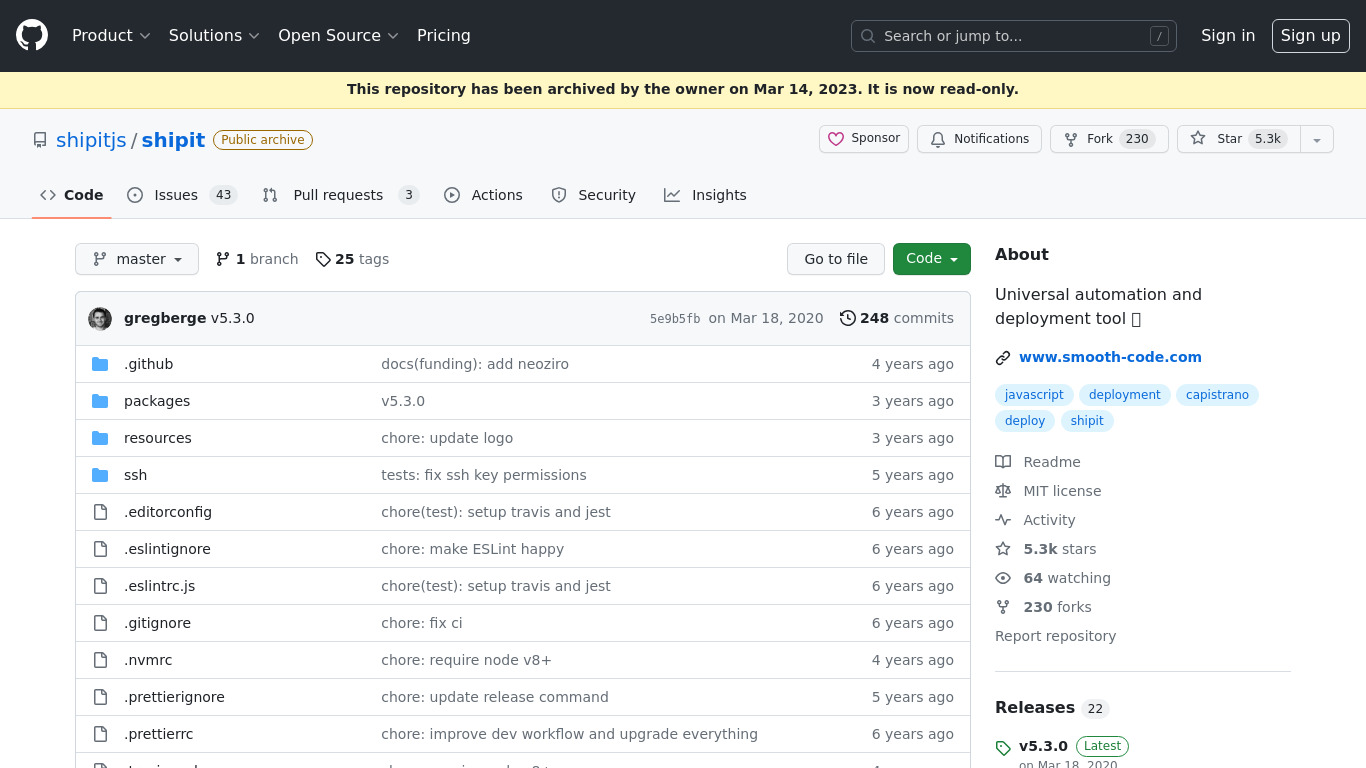This screenshot has width=1366, height=768.
Task: Open the .prettierignore file
Action: (x=174, y=697)
